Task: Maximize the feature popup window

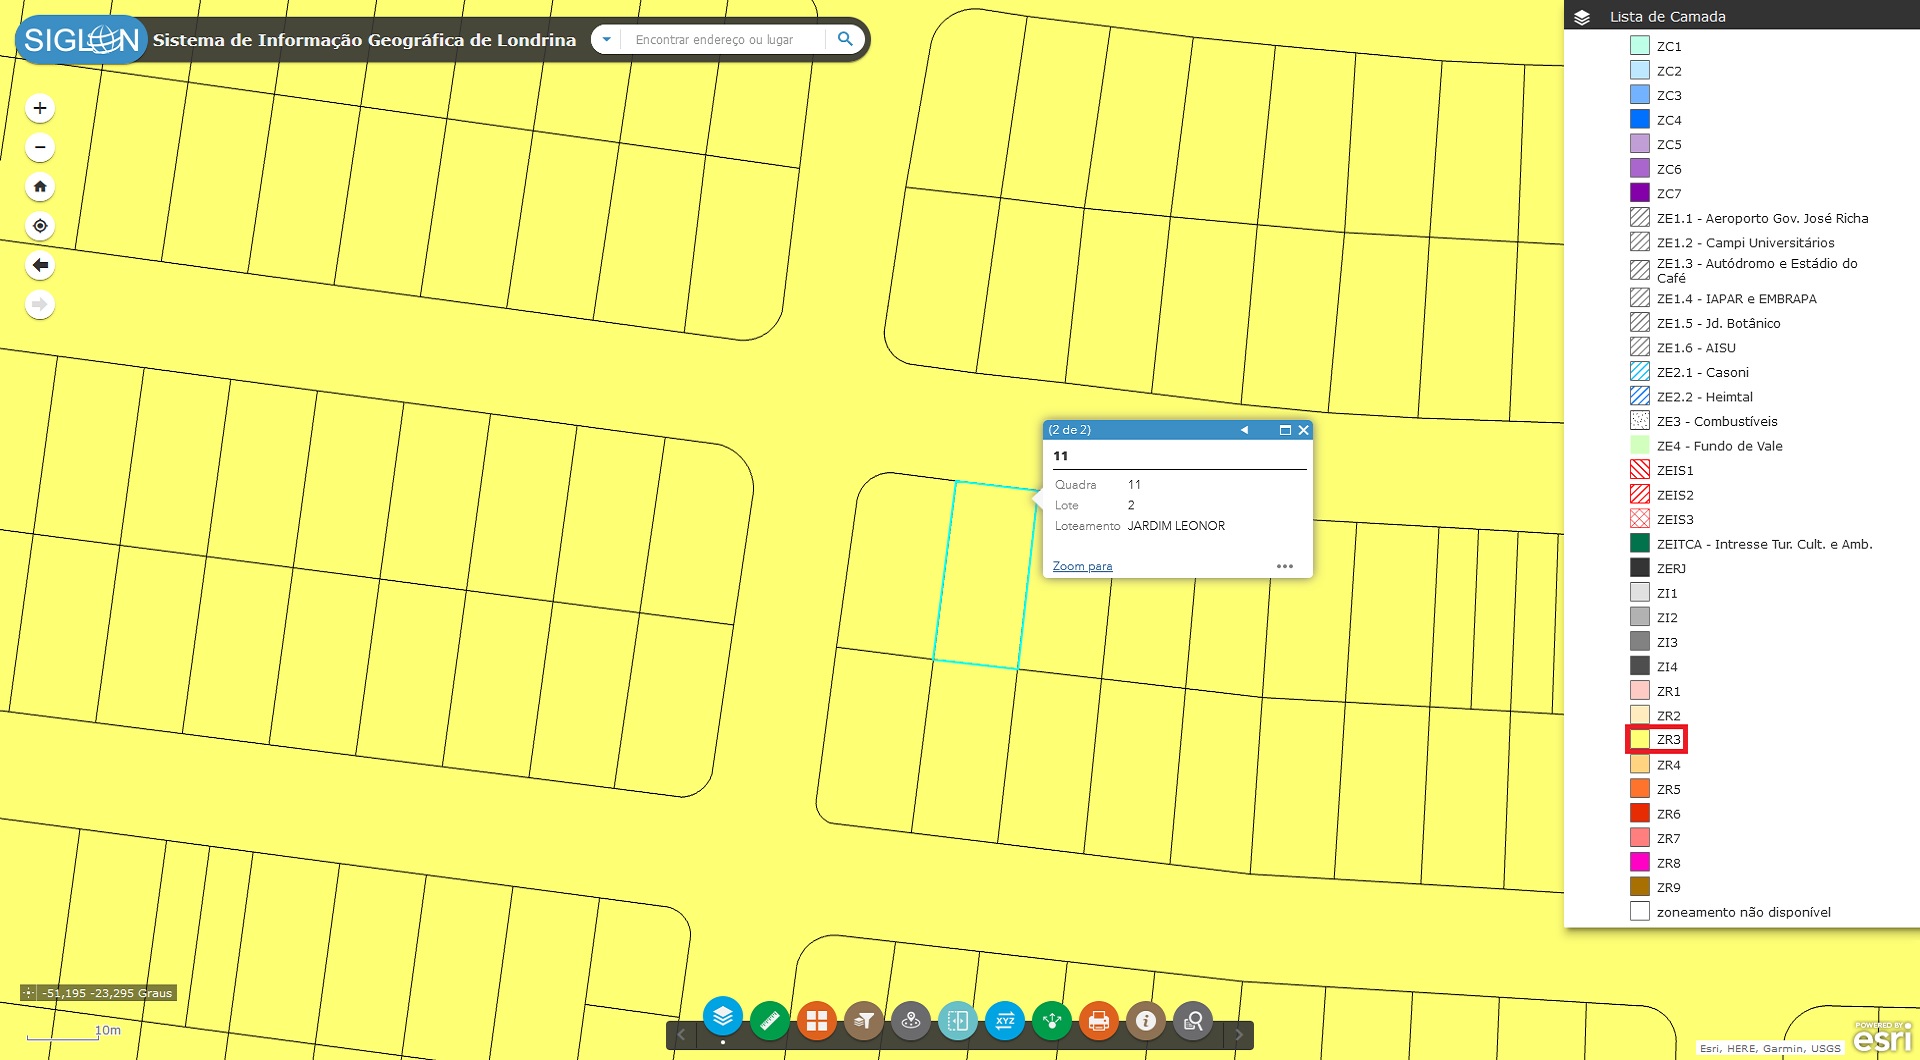Action: [1285, 430]
